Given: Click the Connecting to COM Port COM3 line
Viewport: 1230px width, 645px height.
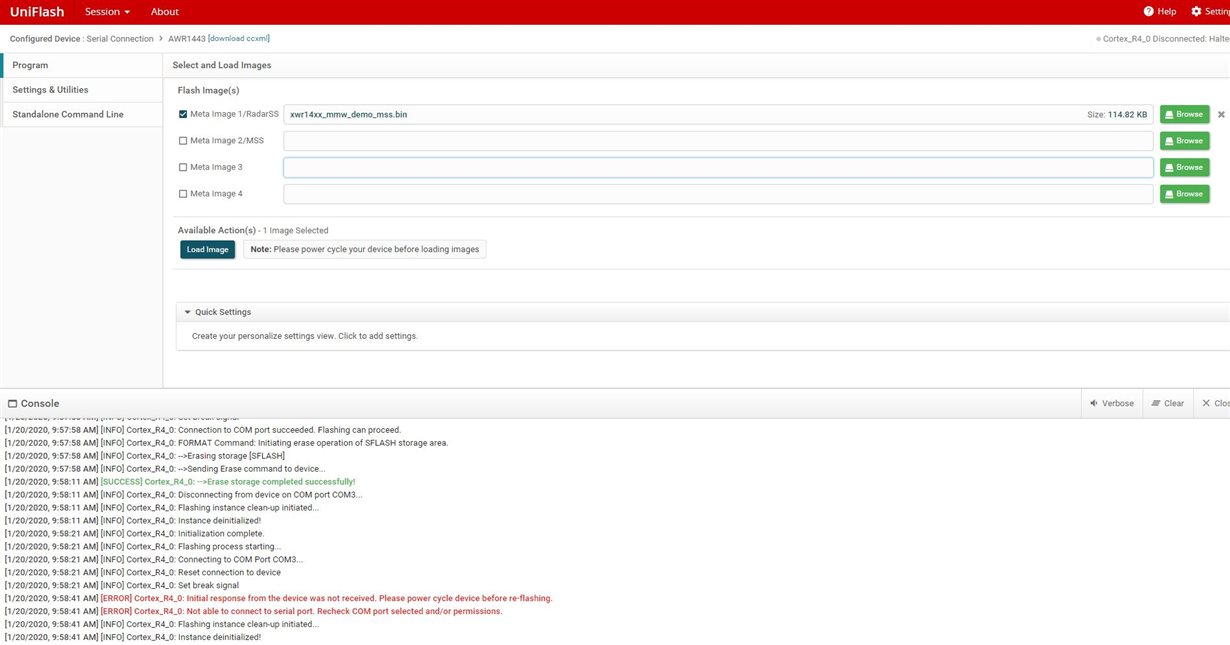Looking at the screenshot, I should (x=153, y=559).
